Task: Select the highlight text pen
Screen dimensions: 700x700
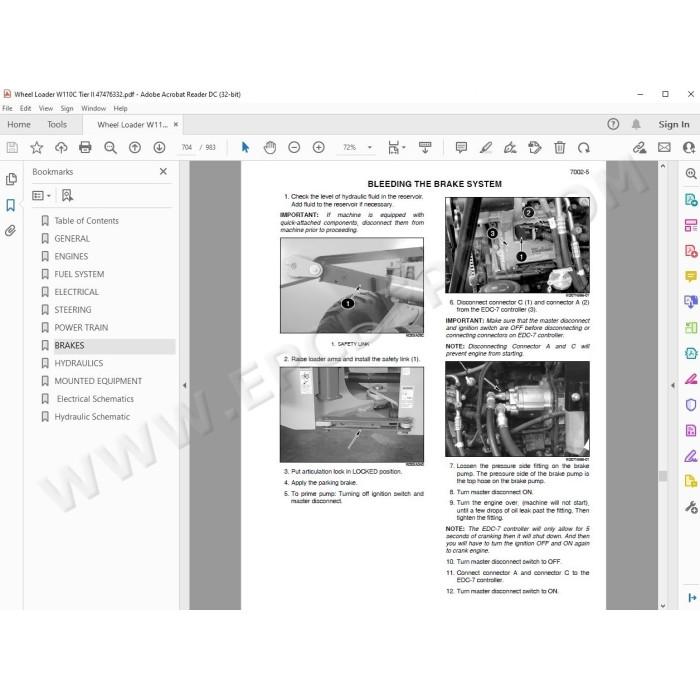Action: 486,147
